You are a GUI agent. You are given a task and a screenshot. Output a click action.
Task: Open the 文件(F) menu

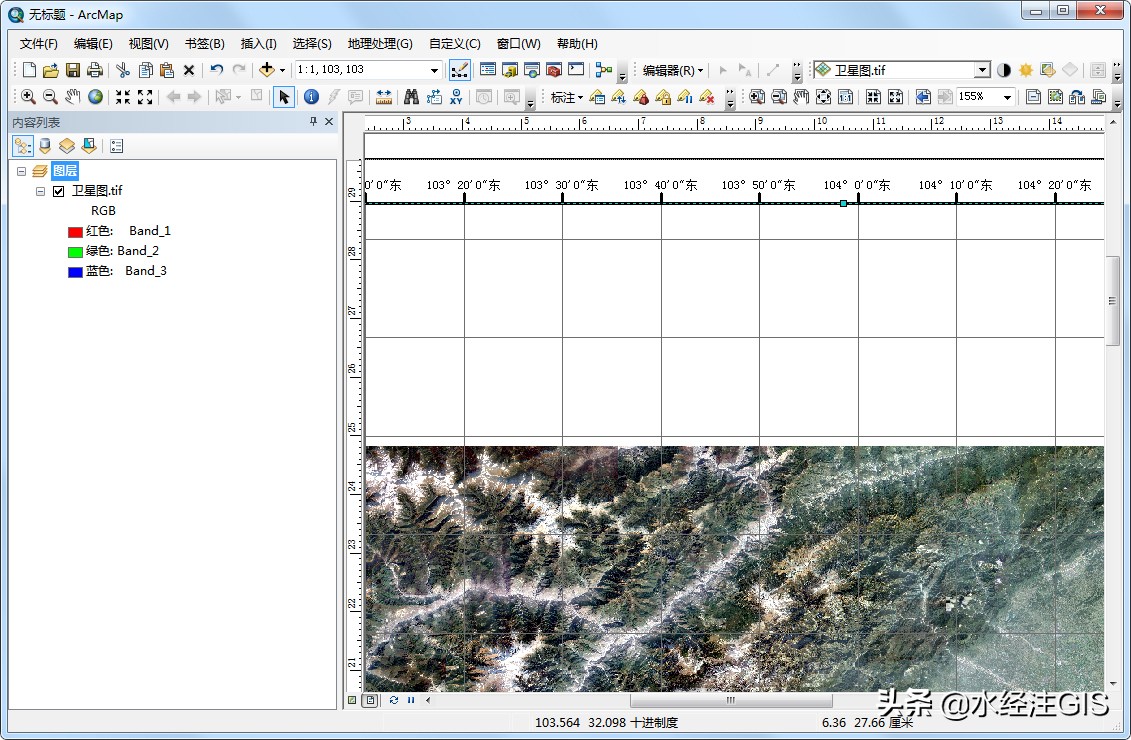click(39, 43)
